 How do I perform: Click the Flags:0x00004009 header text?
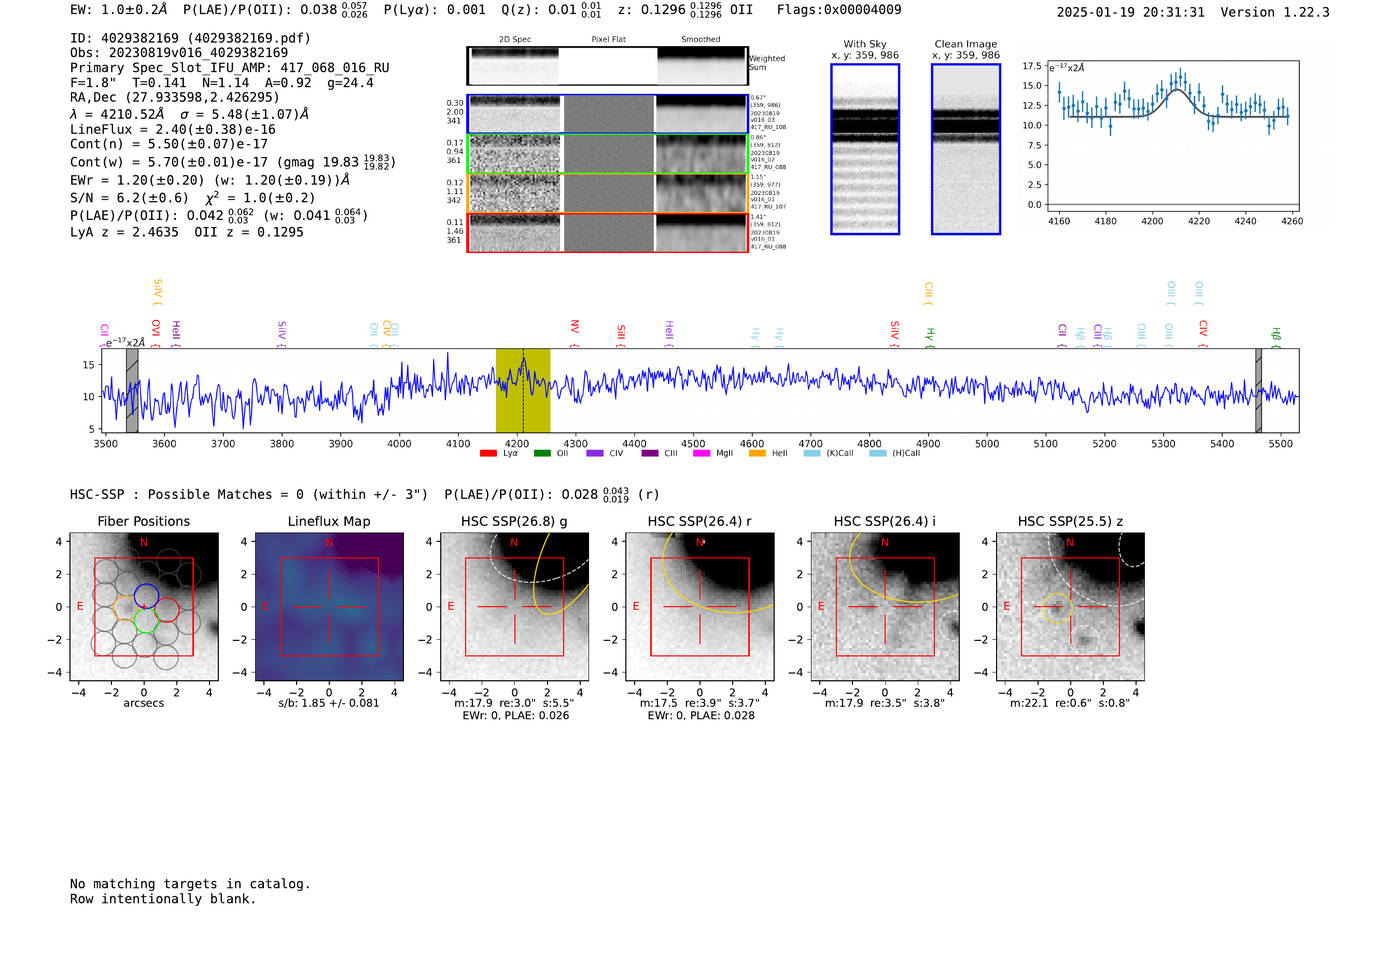pyautogui.click(x=839, y=10)
